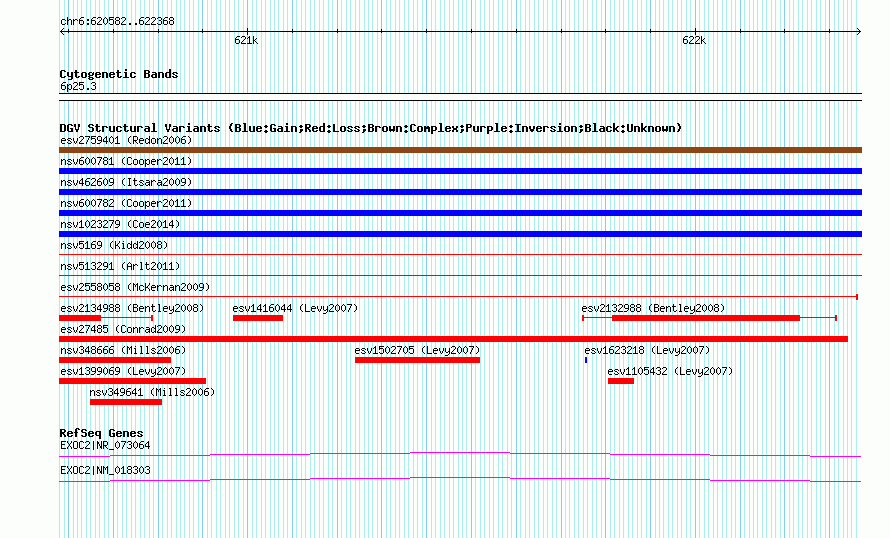Click the esv2759401 (Redon2006) label

(x=126, y=140)
